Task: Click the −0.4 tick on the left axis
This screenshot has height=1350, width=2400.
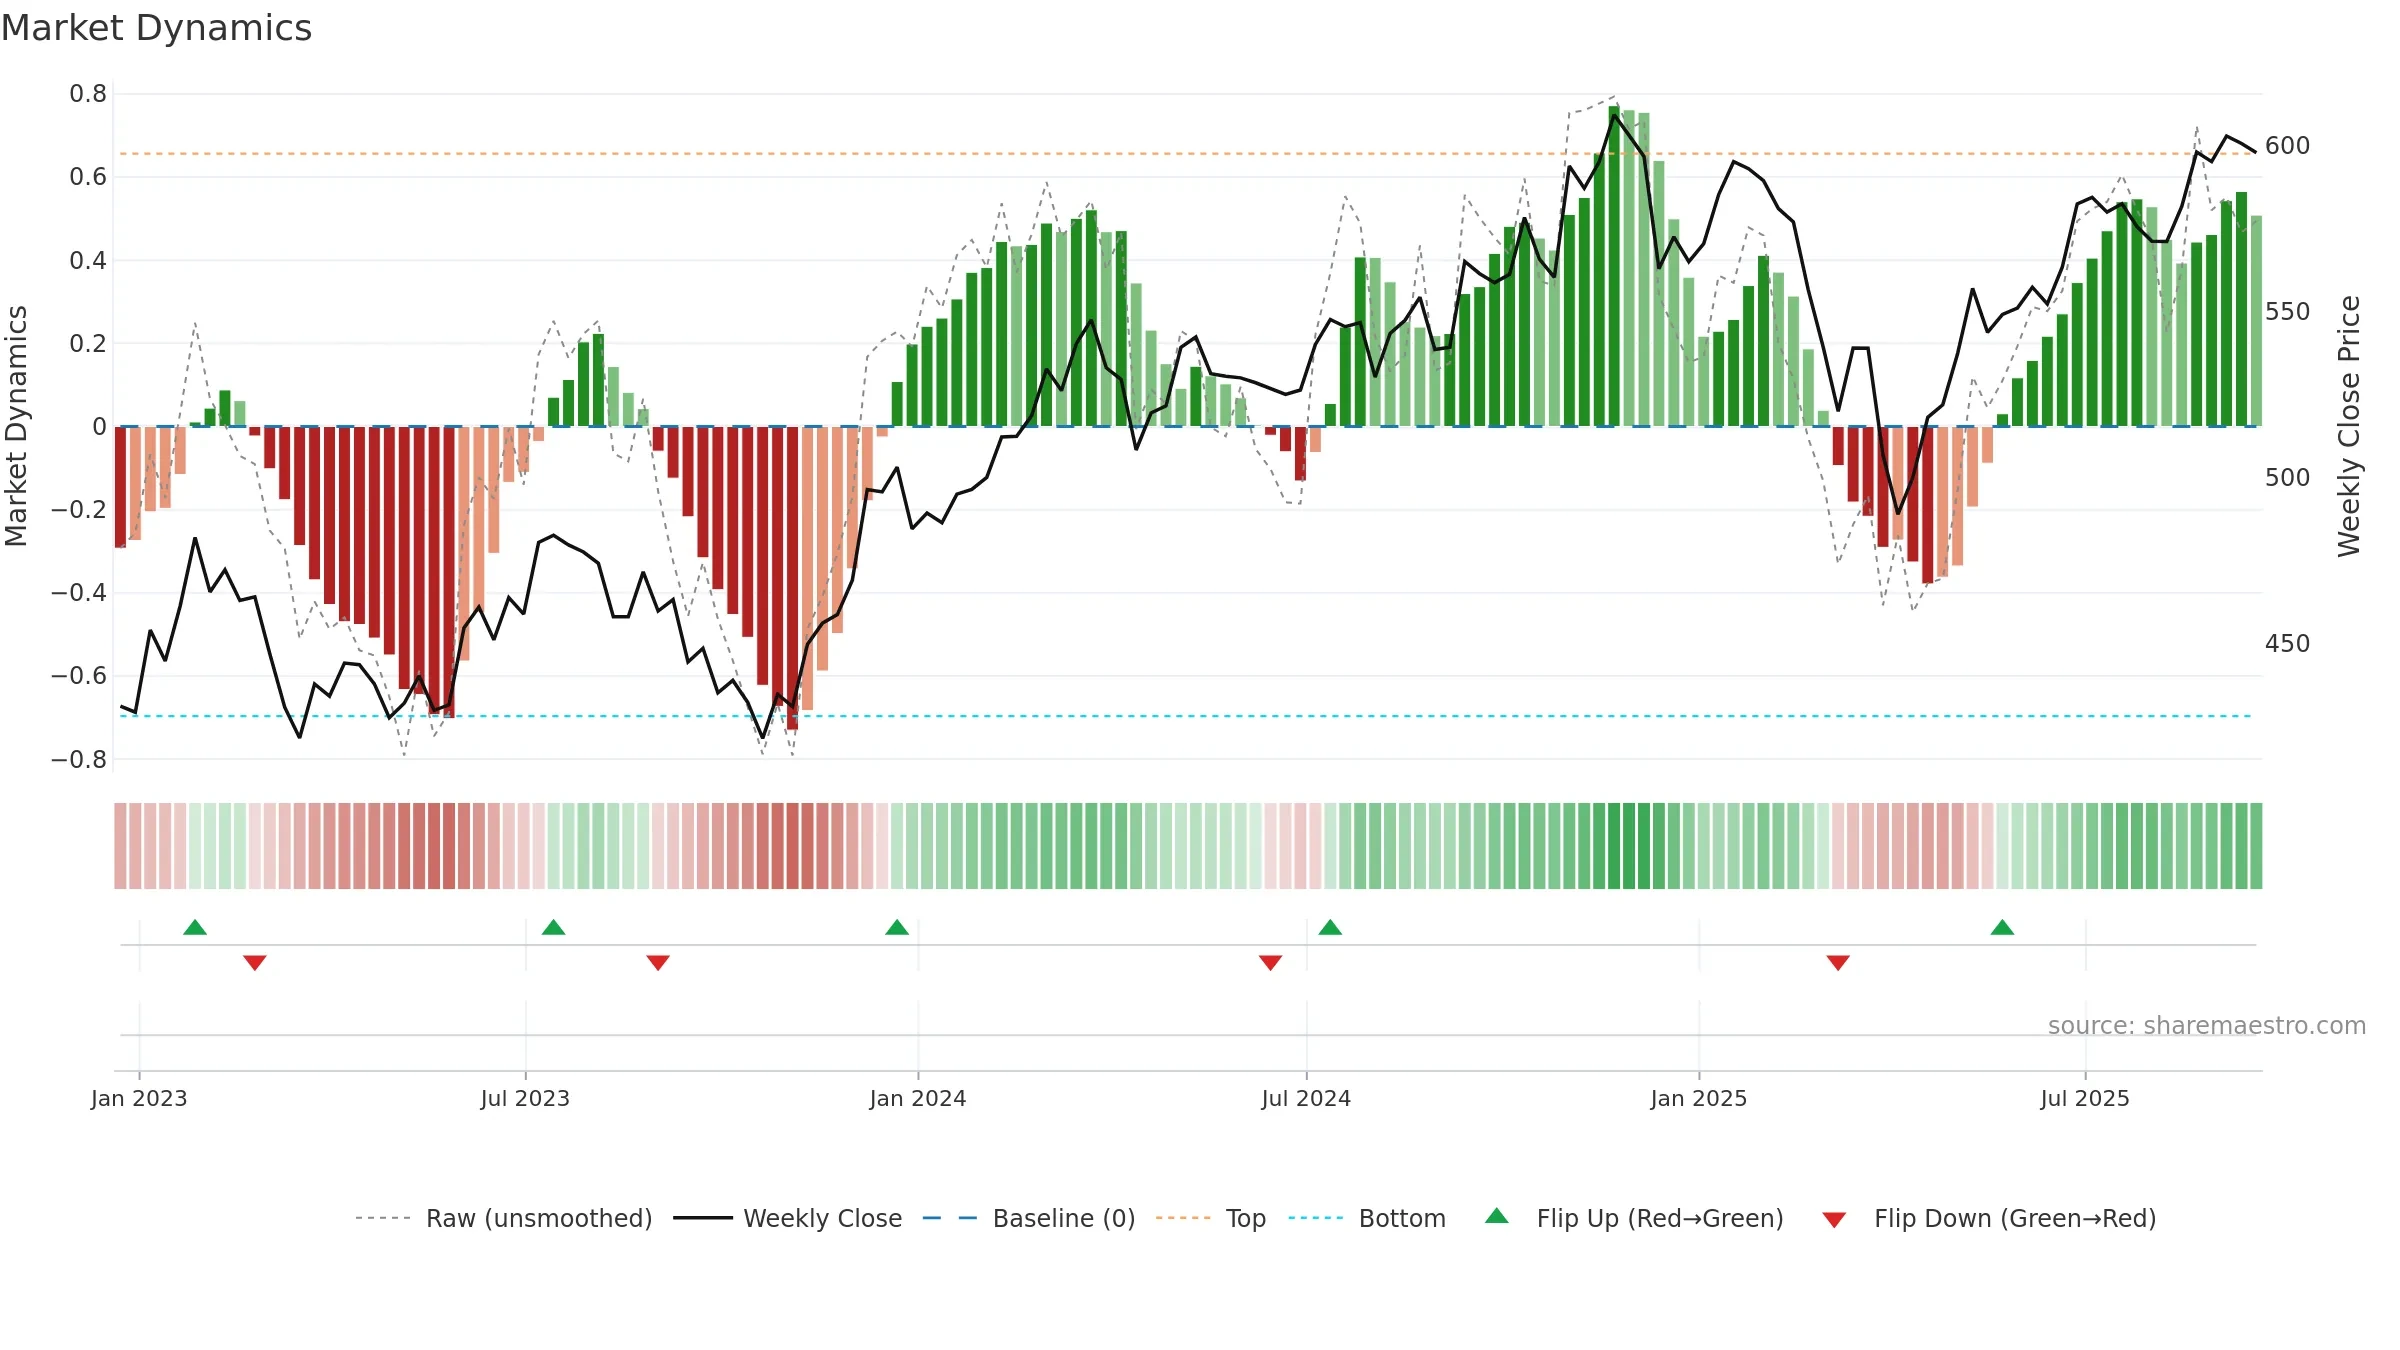Action: 79,593
